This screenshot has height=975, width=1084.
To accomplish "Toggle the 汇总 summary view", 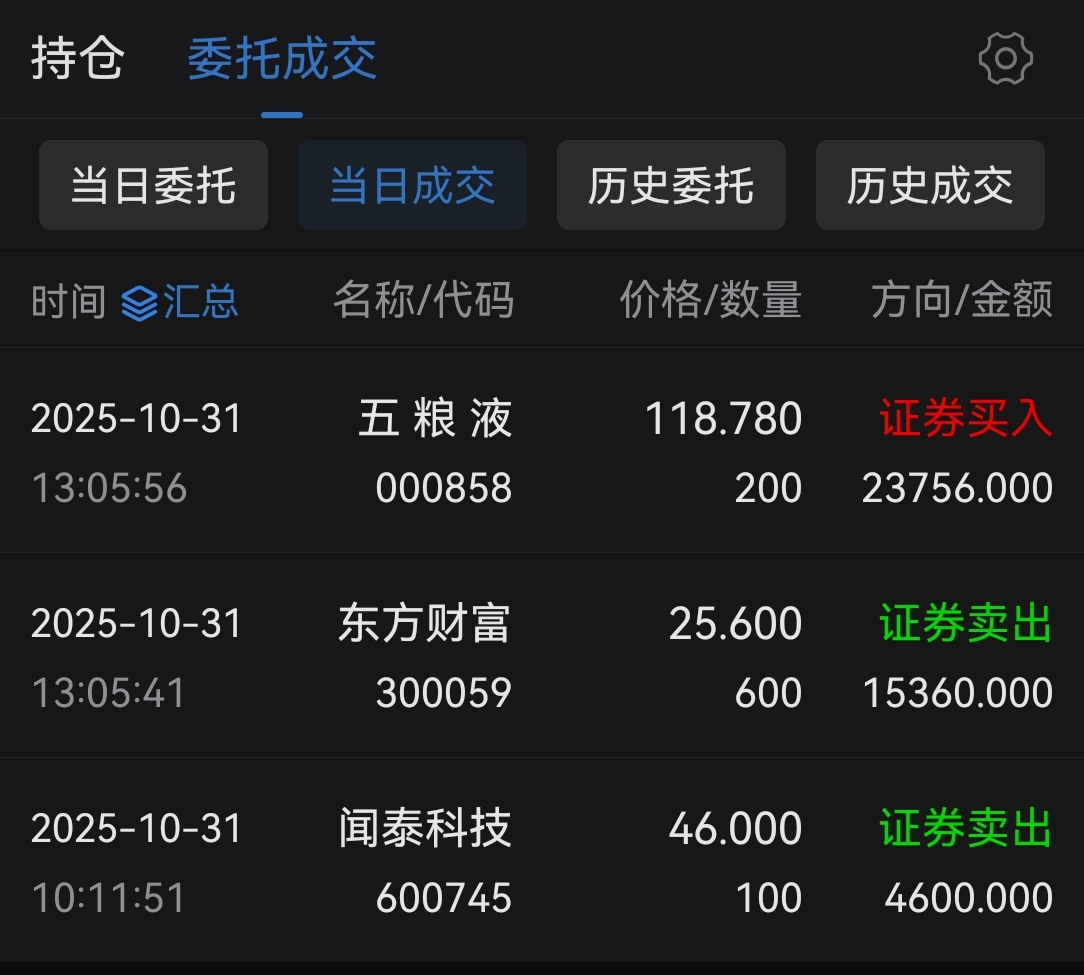I will [180, 302].
